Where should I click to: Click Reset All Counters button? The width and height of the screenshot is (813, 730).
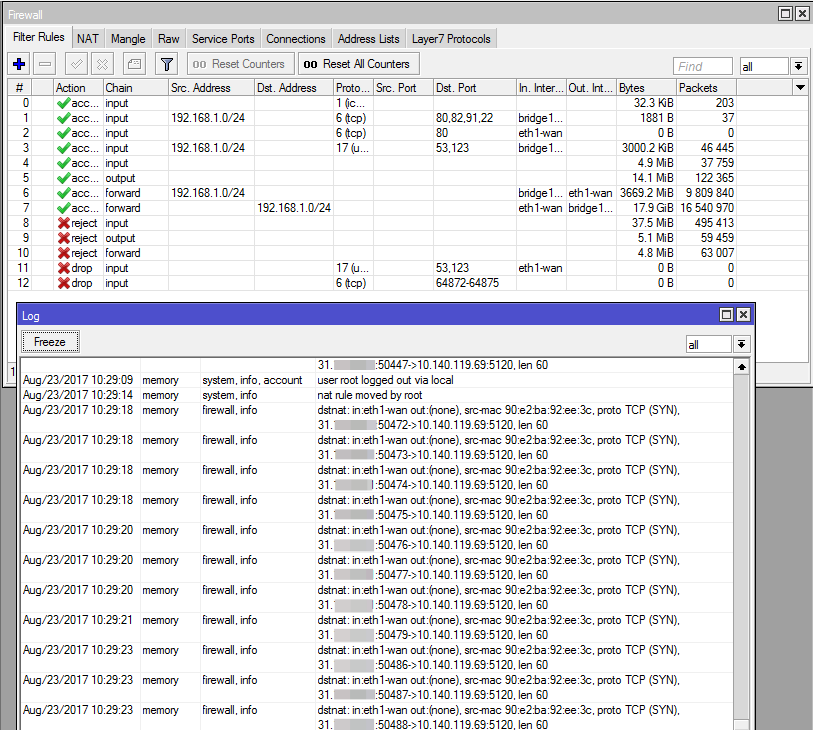pos(359,64)
